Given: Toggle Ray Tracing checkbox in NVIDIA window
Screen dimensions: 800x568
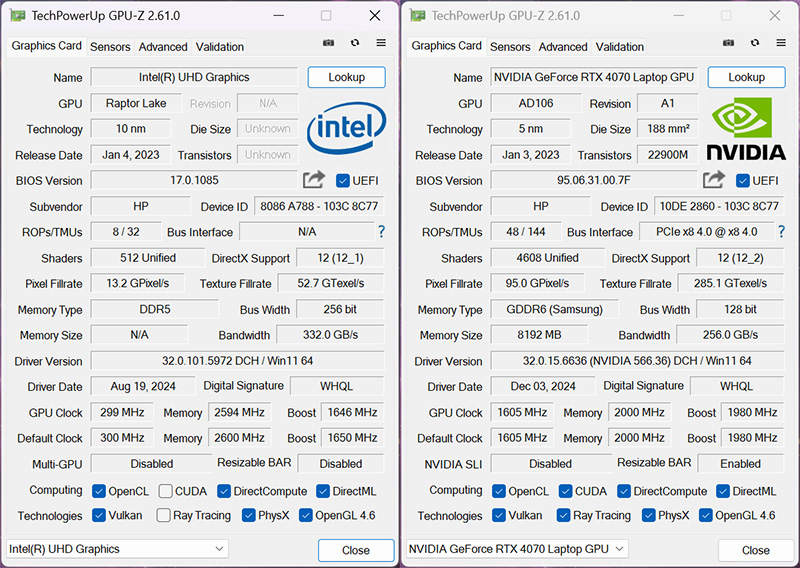Looking at the screenshot, I should click(x=563, y=515).
